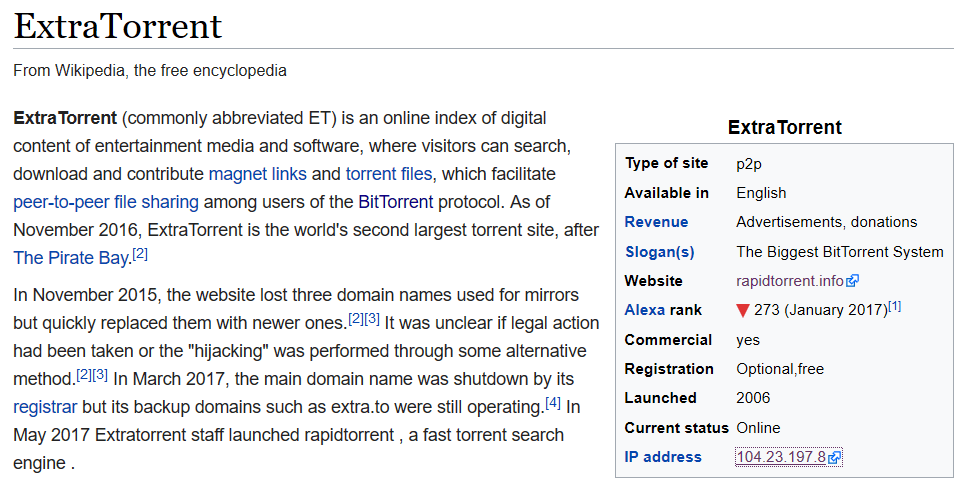Open citation [2] after 'newer ones'
The image size is (961, 482).
pyautogui.click(x=356, y=319)
